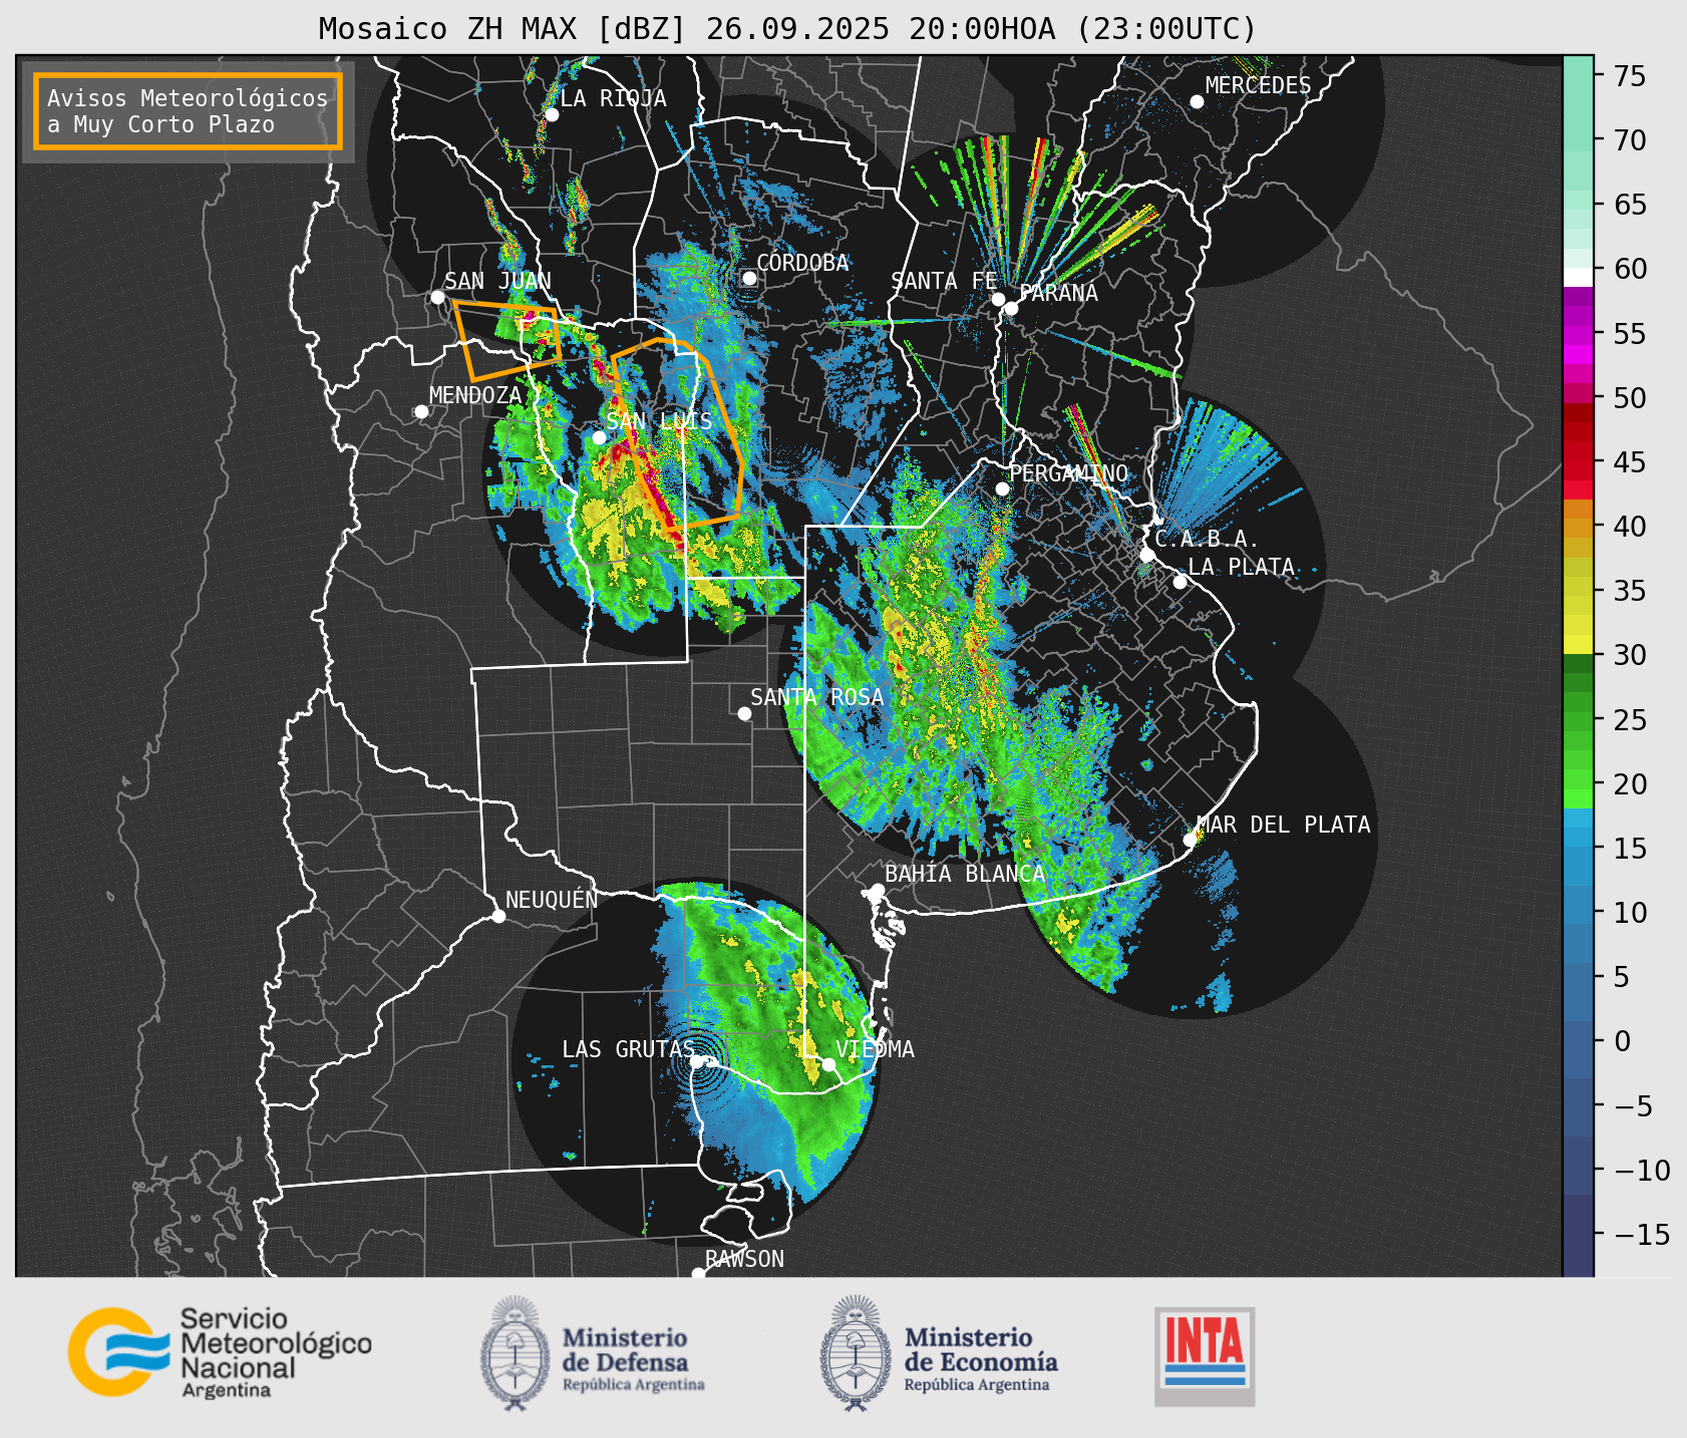Click the LA PLATA city marker dot
Screen dimensions: 1687x1438
(x=1180, y=582)
